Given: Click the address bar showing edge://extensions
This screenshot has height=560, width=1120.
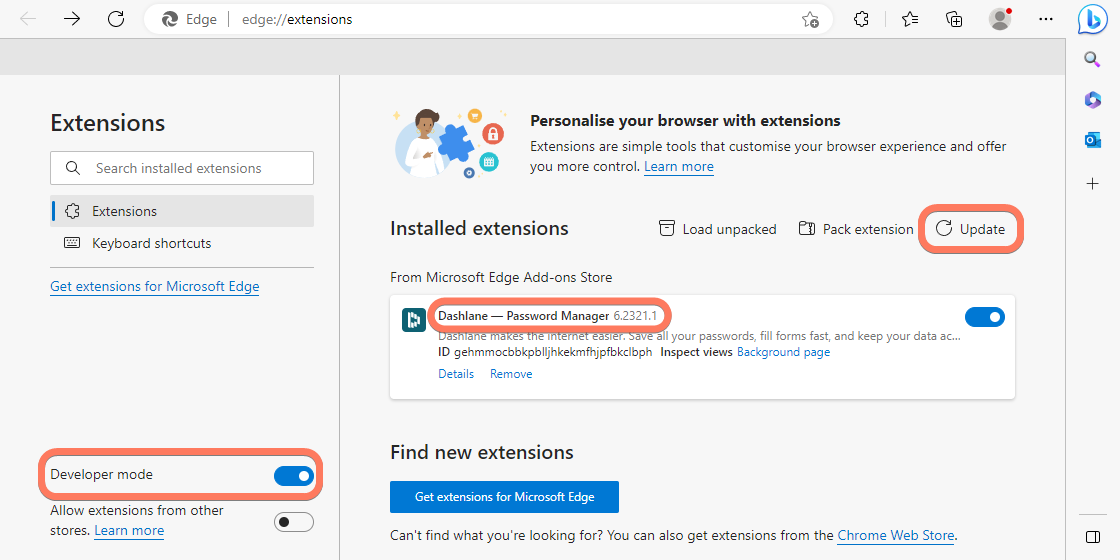Looking at the screenshot, I should tap(488, 19).
